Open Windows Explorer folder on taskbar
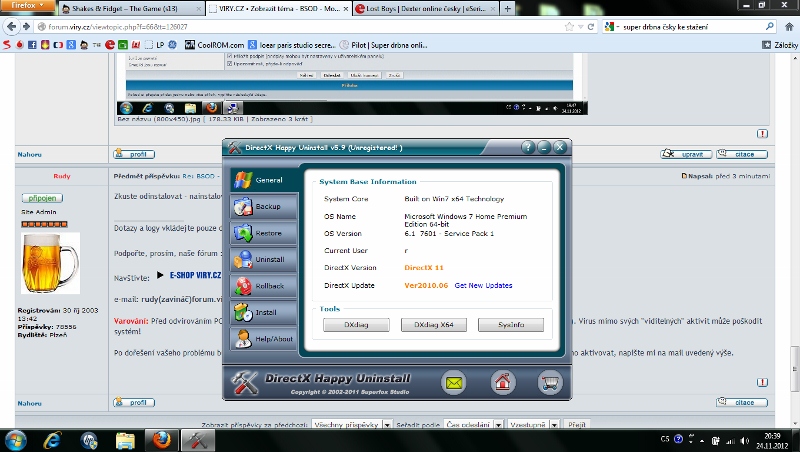Image resolution: width=800 pixels, height=452 pixels. (125, 440)
